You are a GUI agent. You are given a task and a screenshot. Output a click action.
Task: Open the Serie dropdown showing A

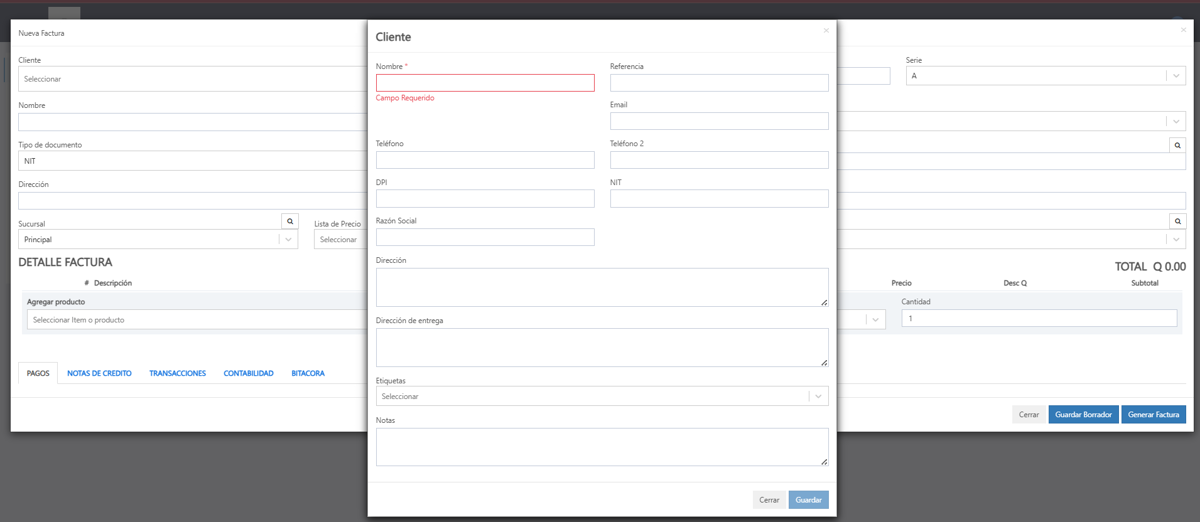pos(1045,76)
